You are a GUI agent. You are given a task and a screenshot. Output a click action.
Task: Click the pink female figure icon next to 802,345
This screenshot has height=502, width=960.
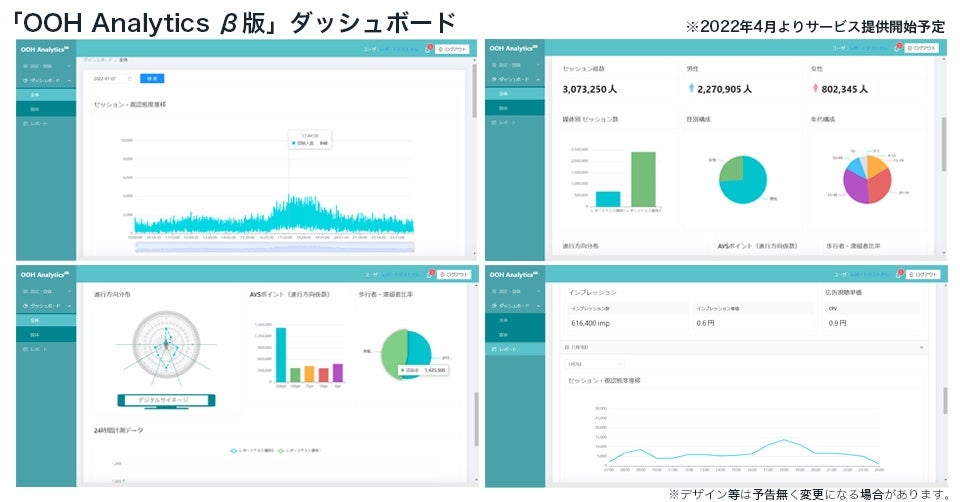pos(816,88)
